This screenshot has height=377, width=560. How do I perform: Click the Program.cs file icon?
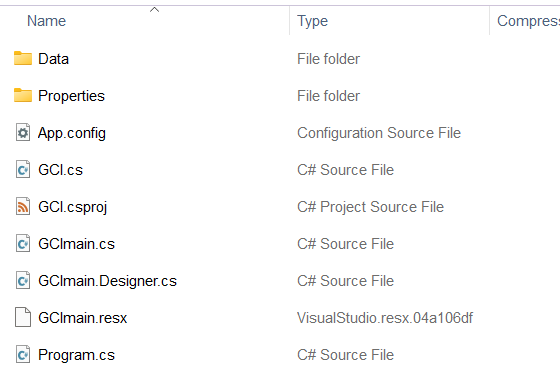pyautogui.click(x=23, y=355)
